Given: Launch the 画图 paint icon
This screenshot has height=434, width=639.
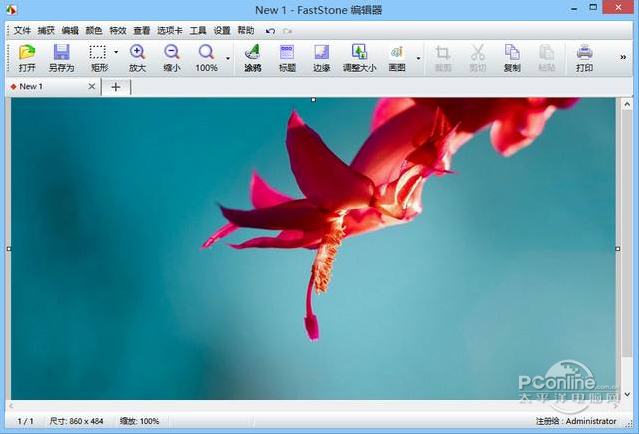Looking at the screenshot, I should pyautogui.click(x=397, y=58).
